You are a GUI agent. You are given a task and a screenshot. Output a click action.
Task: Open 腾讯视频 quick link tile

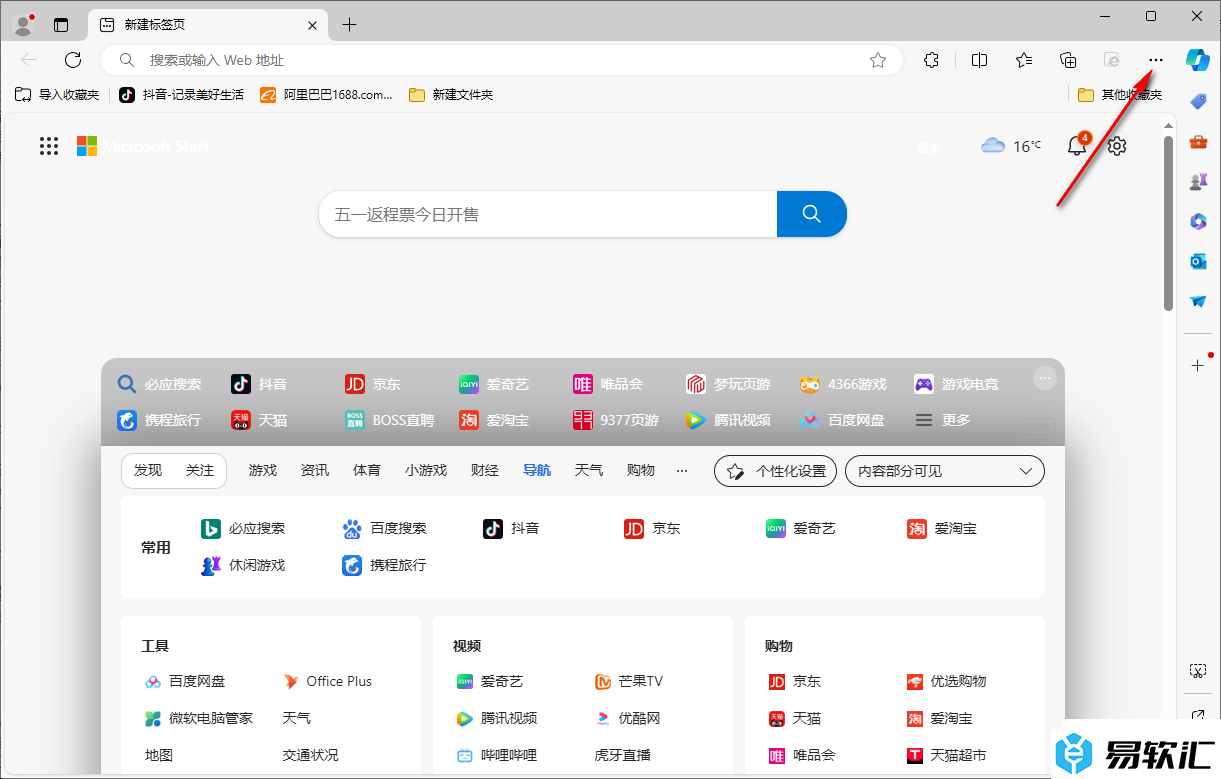pos(728,420)
